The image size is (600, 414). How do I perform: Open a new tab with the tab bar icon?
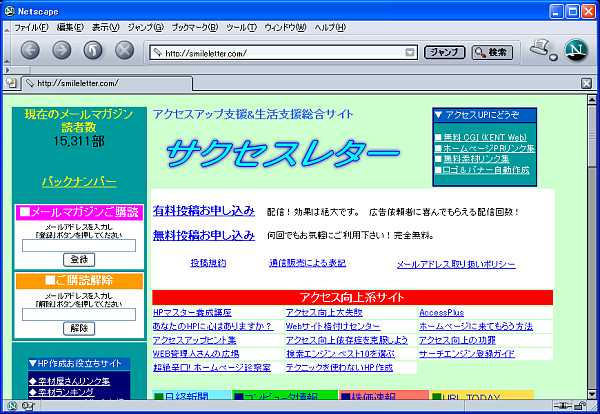pyautogui.click(x=10, y=83)
